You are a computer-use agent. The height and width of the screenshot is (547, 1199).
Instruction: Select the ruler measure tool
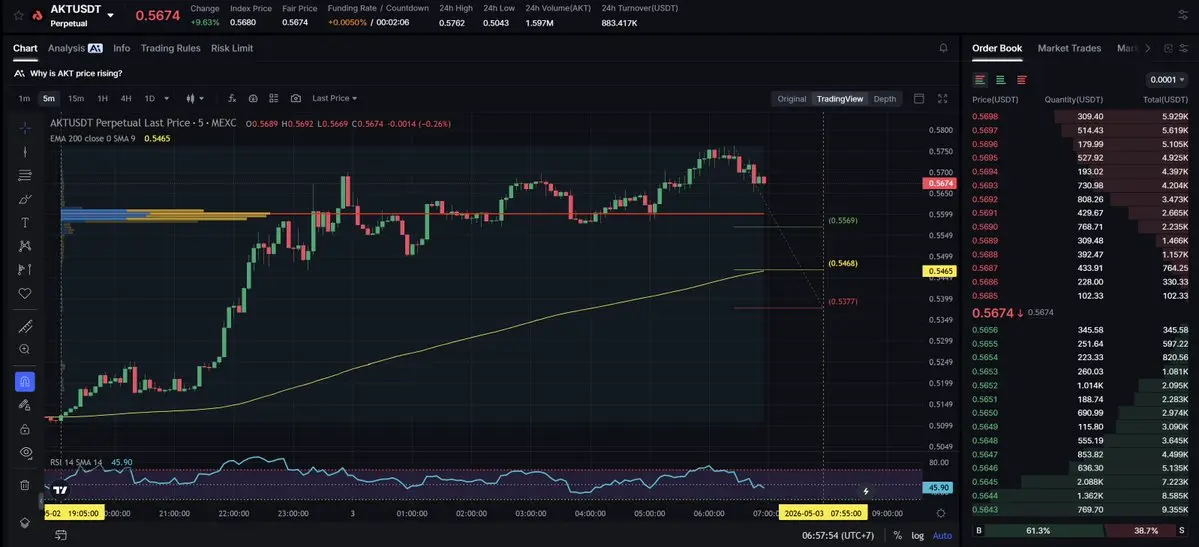[24, 327]
